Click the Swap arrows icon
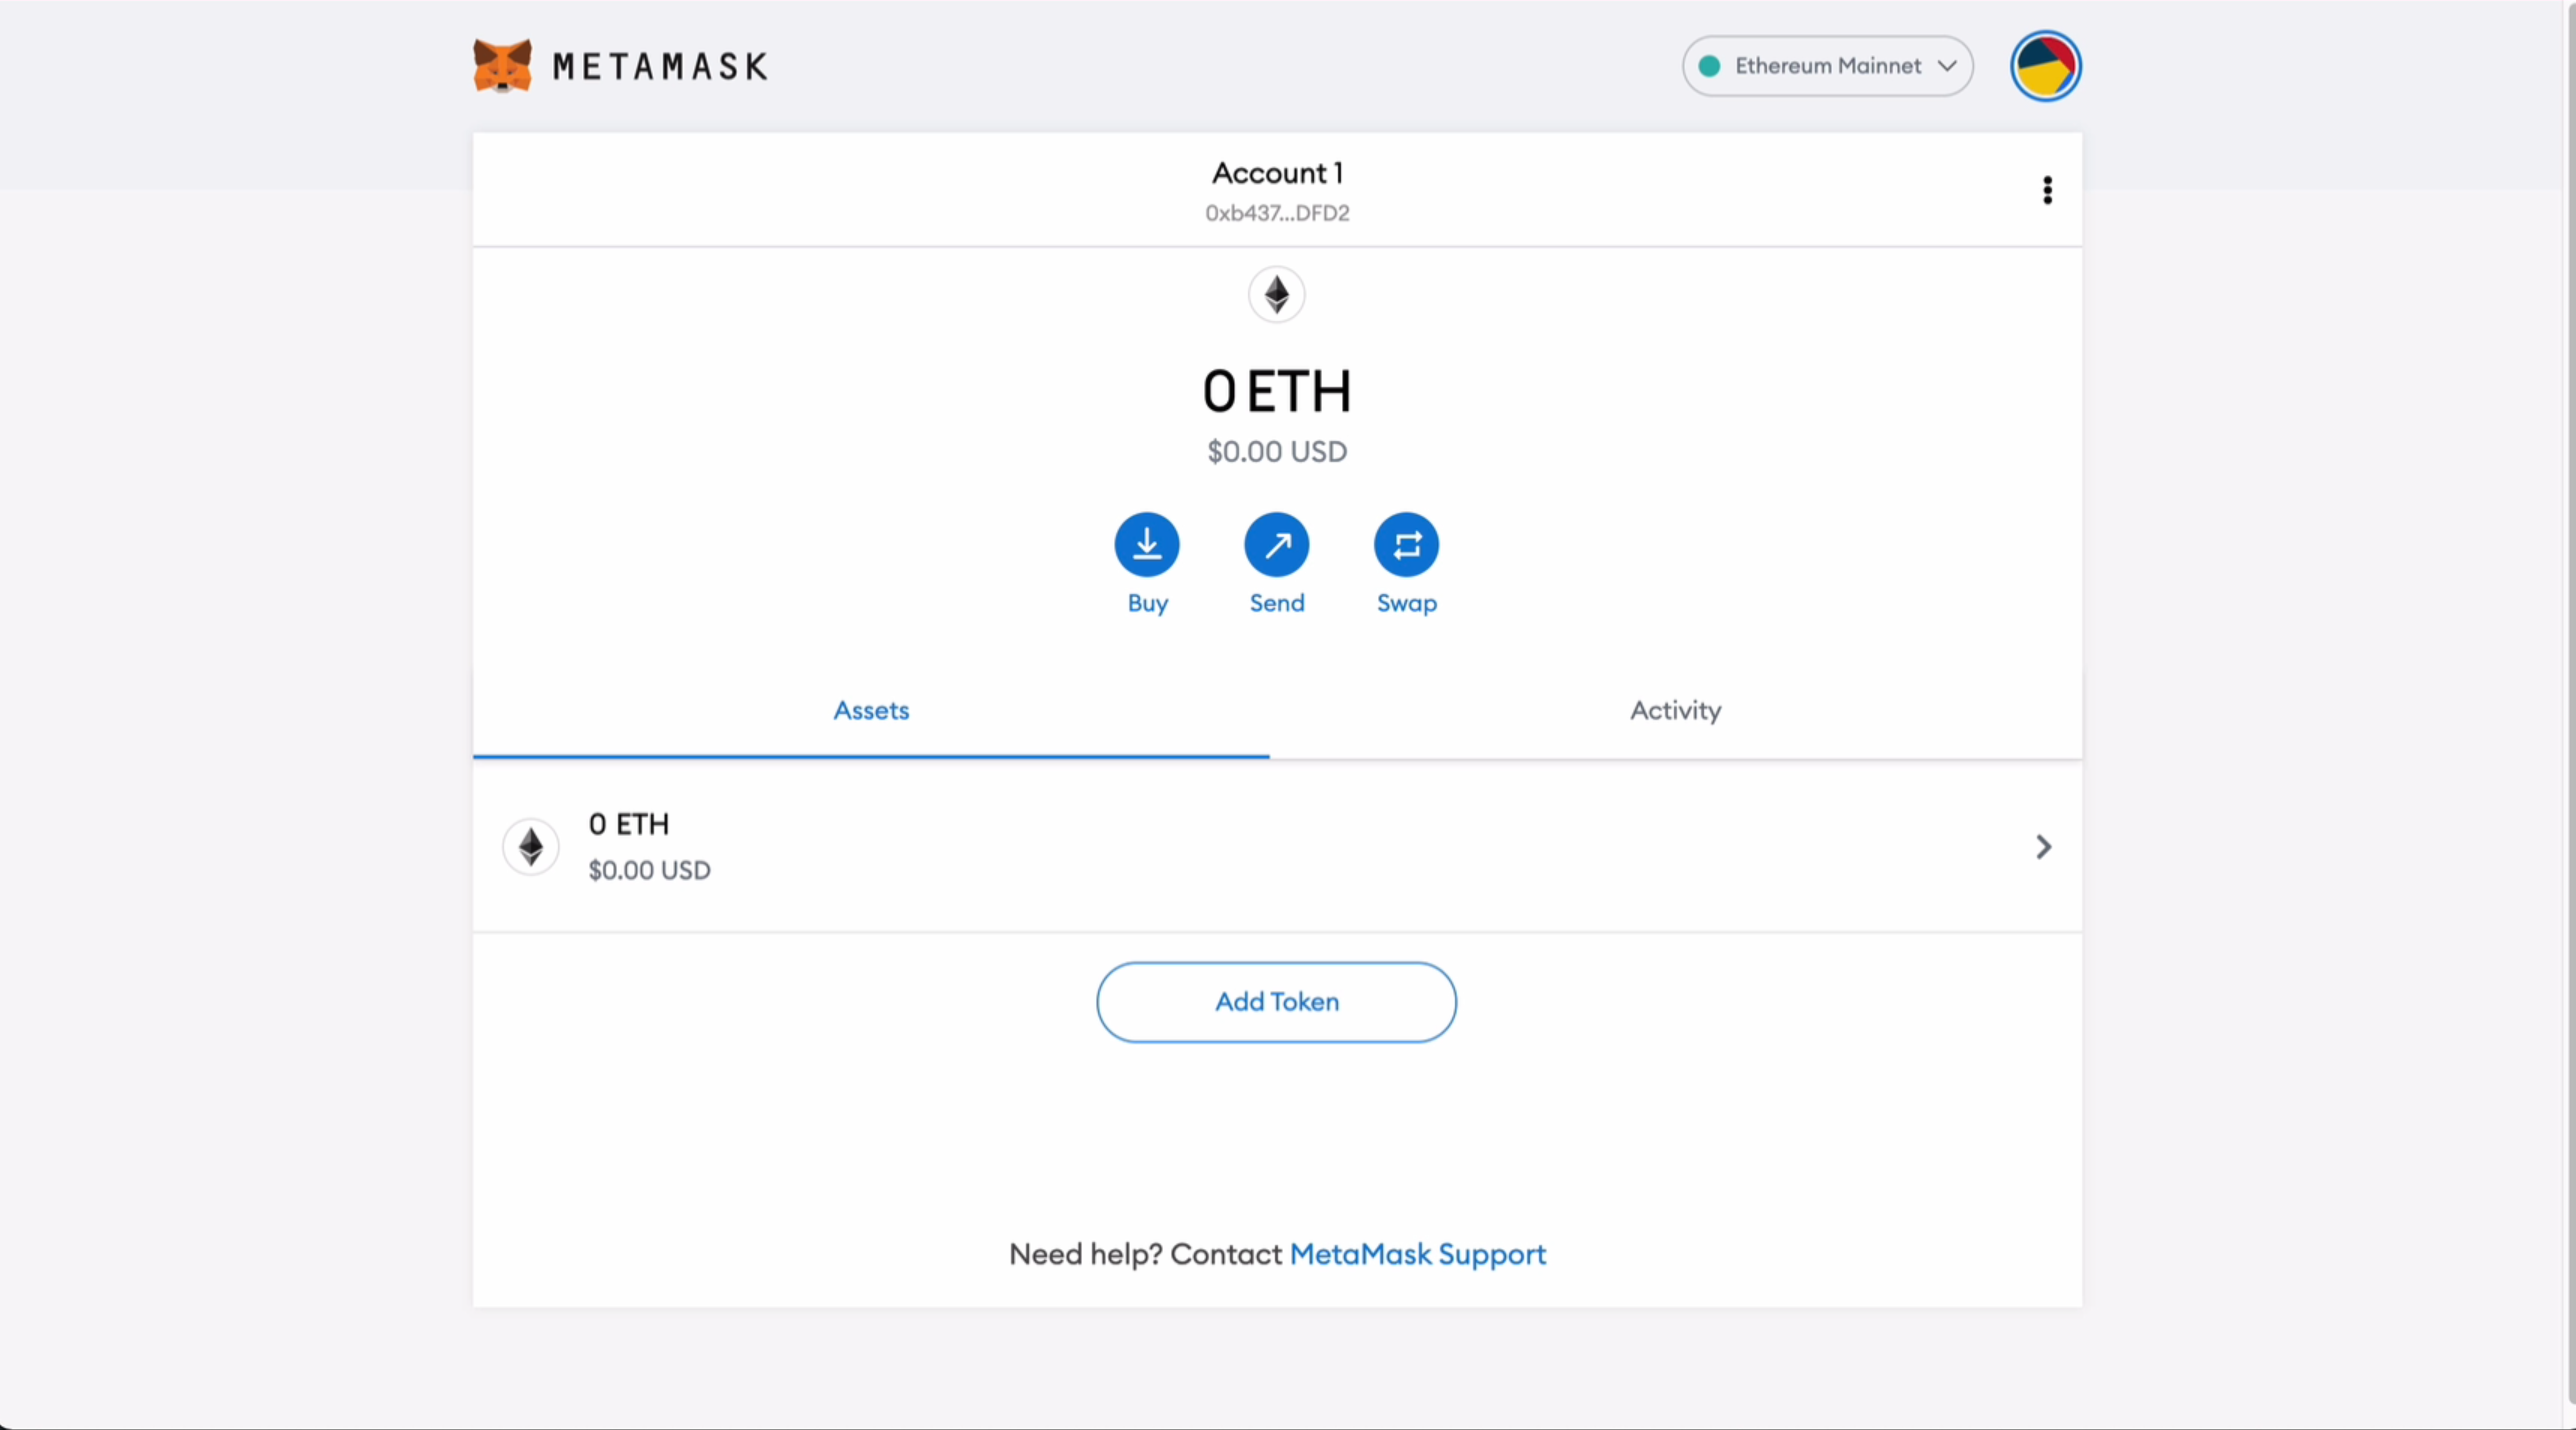The height and width of the screenshot is (1430, 2576). pyautogui.click(x=1406, y=545)
